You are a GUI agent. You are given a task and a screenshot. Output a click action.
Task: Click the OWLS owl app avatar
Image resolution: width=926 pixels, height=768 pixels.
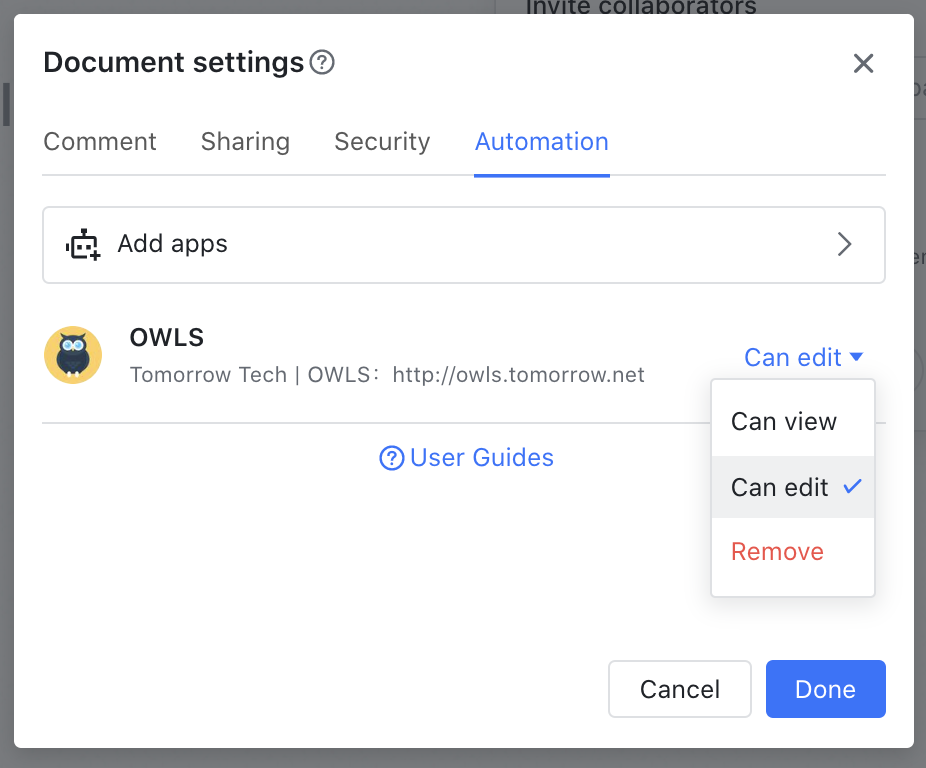coord(73,355)
